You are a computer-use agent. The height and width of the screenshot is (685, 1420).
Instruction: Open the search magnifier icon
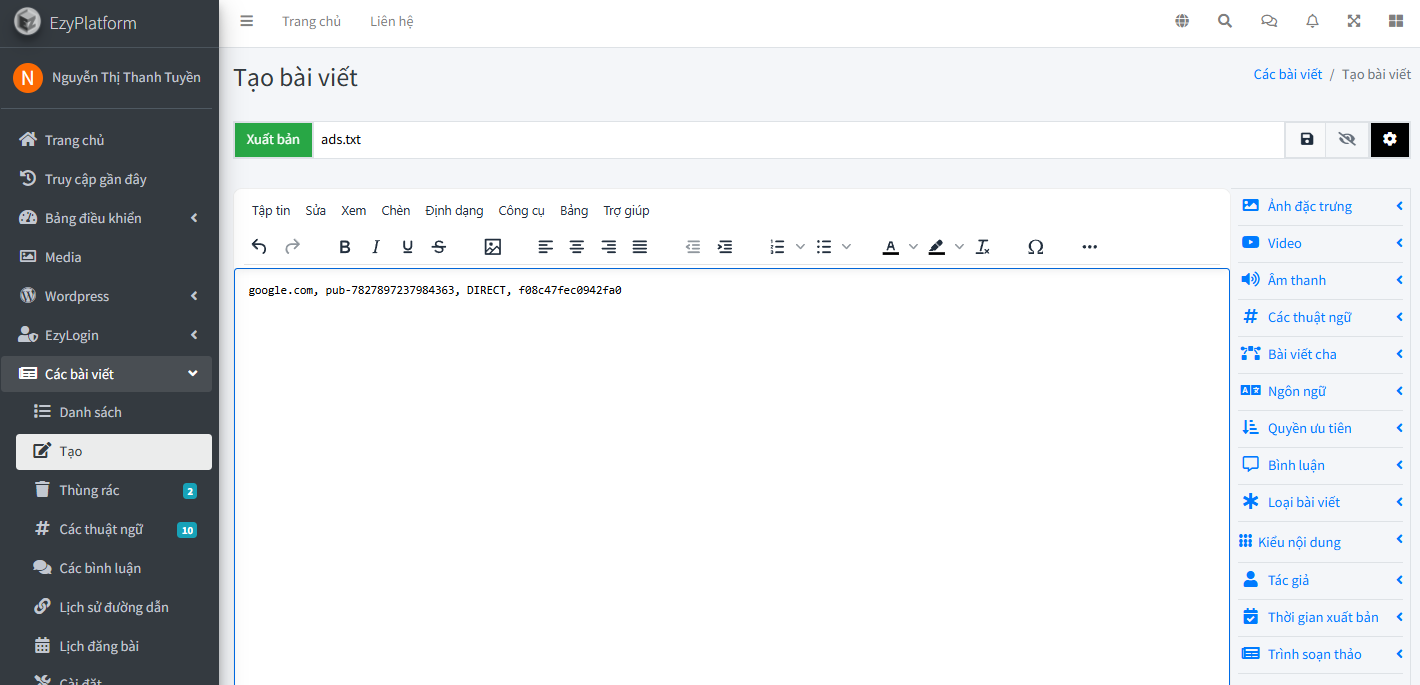pos(1225,21)
